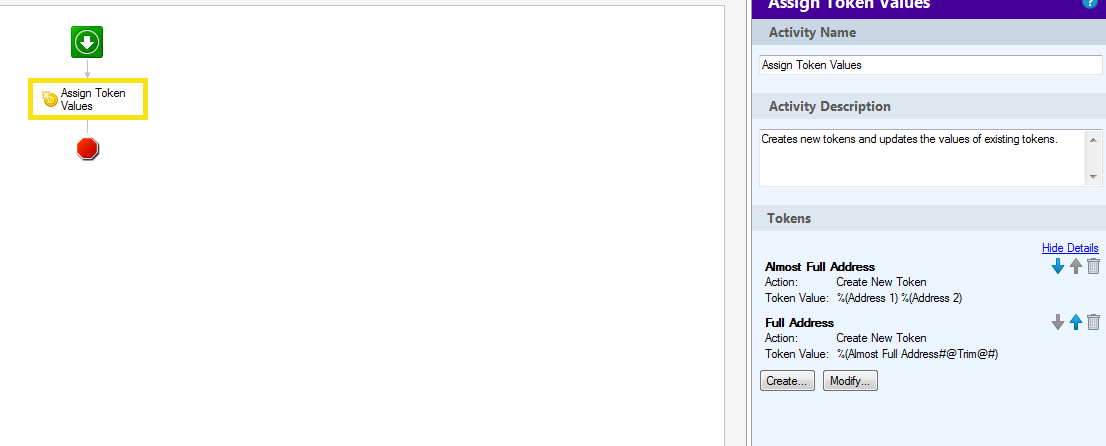Viewport: 1106px width, 446px height.
Task: Click the Assign Token Values panel title
Action: tap(849, 5)
